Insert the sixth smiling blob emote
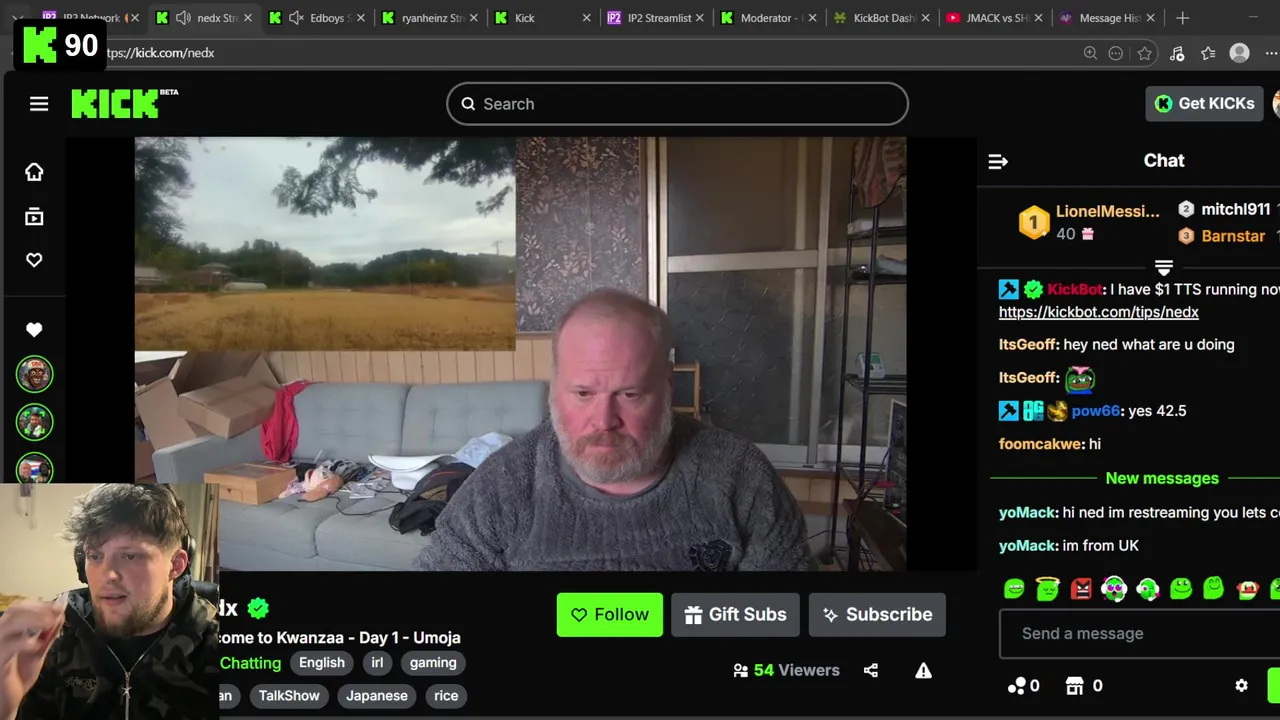Viewport: 1280px width, 720px height. point(1181,589)
